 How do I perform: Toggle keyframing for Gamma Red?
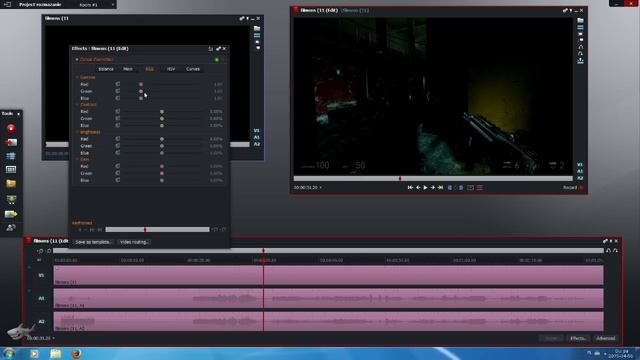pyautogui.click(x=118, y=84)
